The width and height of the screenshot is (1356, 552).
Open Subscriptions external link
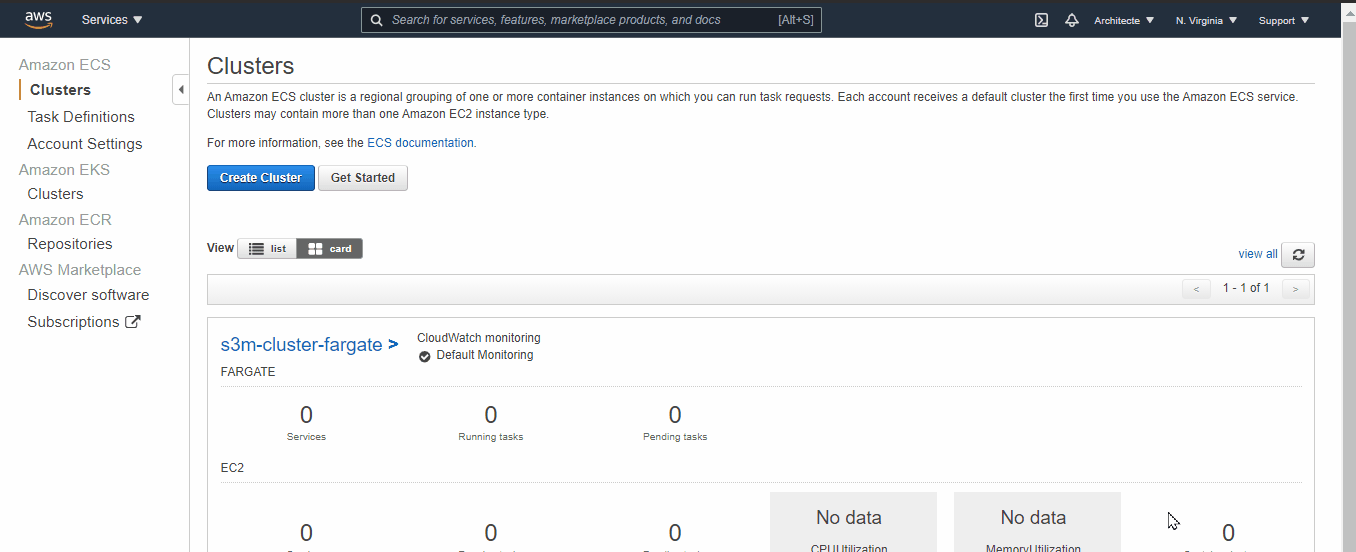84,322
